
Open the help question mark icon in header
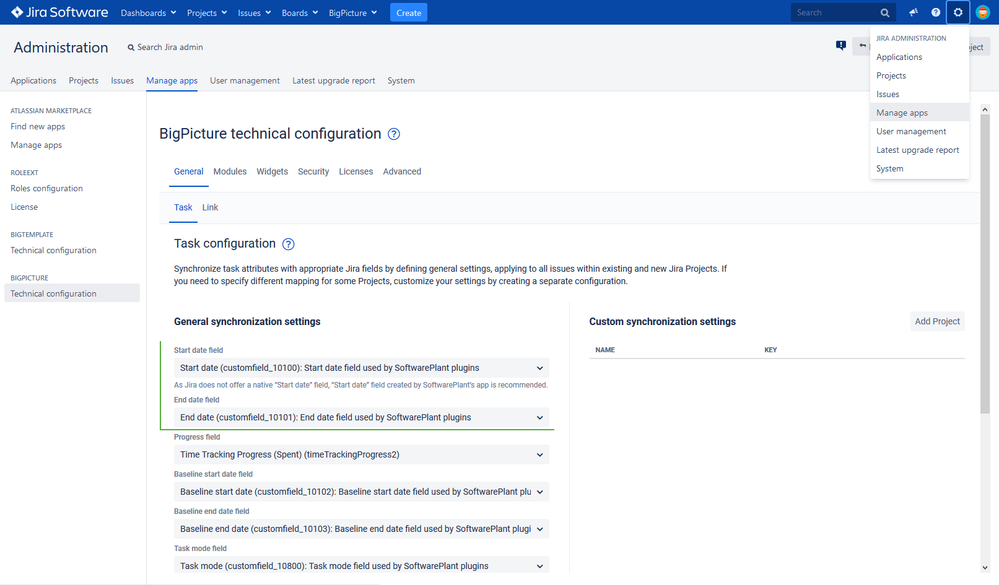(935, 12)
